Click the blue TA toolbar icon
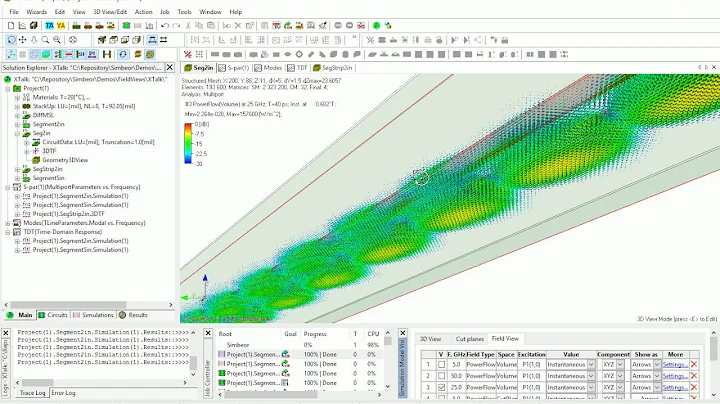 (x=49, y=26)
